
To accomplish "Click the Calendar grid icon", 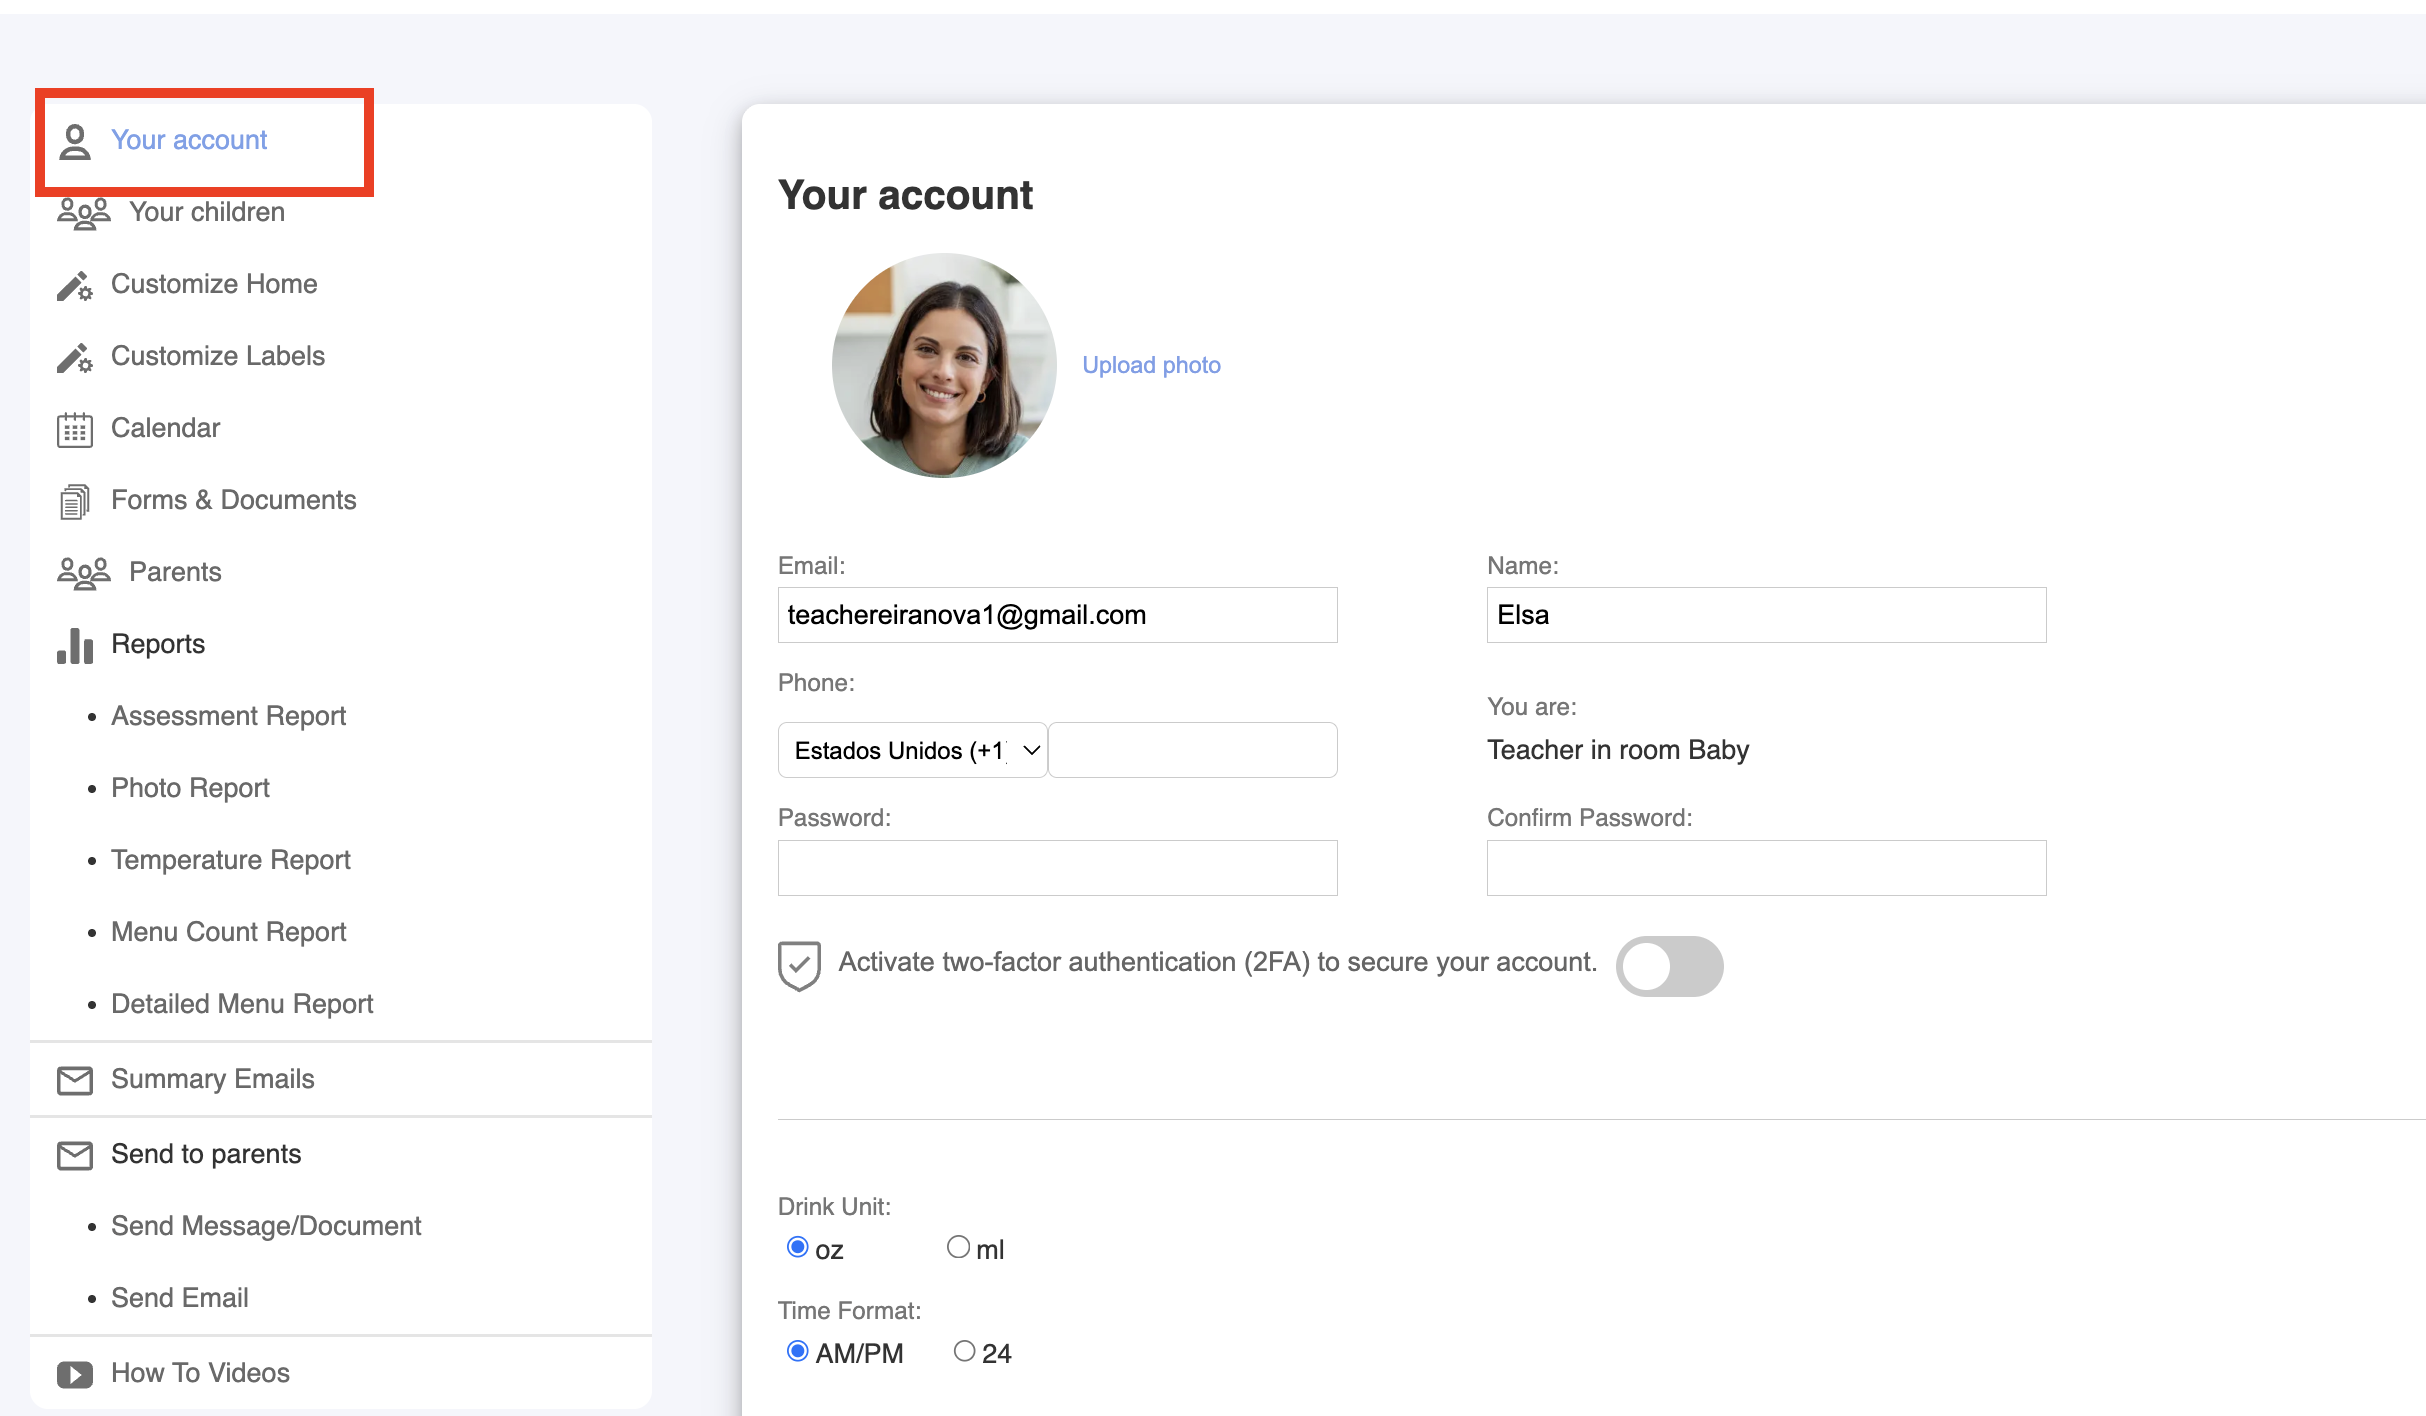I will click(x=75, y=429).
